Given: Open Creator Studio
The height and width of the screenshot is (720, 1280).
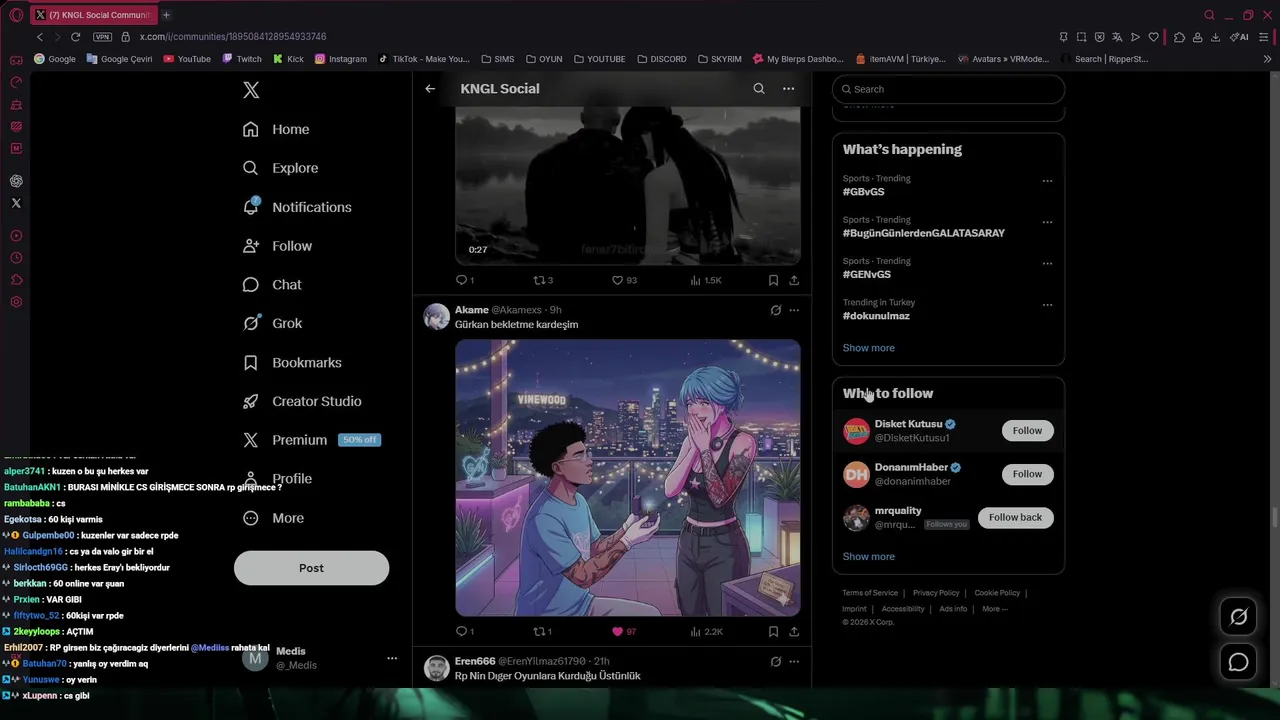Looking at the screenshot, I should click(303, 401).
